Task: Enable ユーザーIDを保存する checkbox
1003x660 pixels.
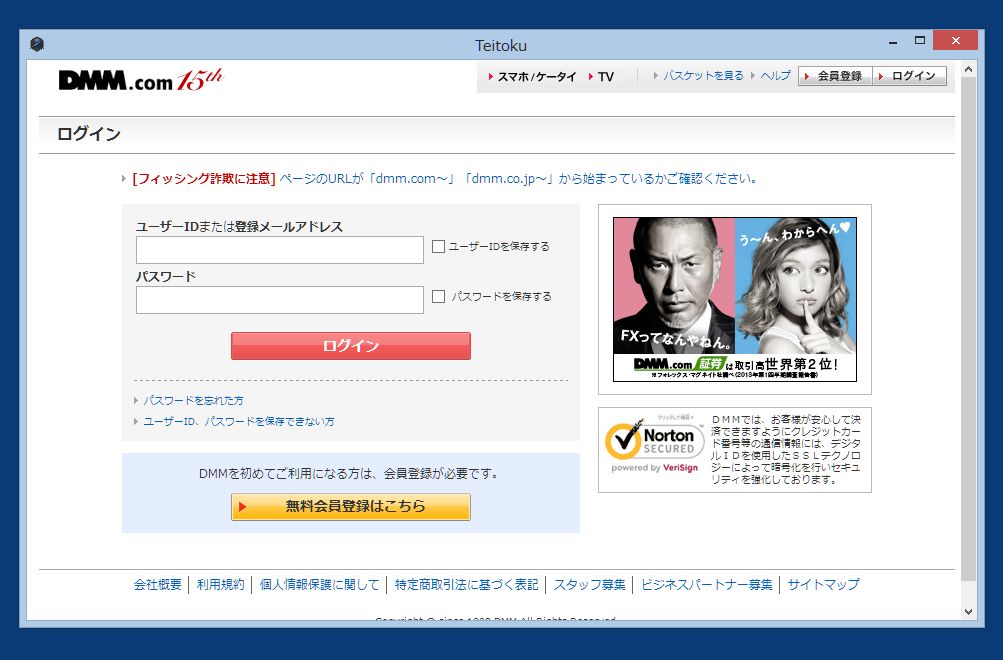Action: click(x=438, y=246)
